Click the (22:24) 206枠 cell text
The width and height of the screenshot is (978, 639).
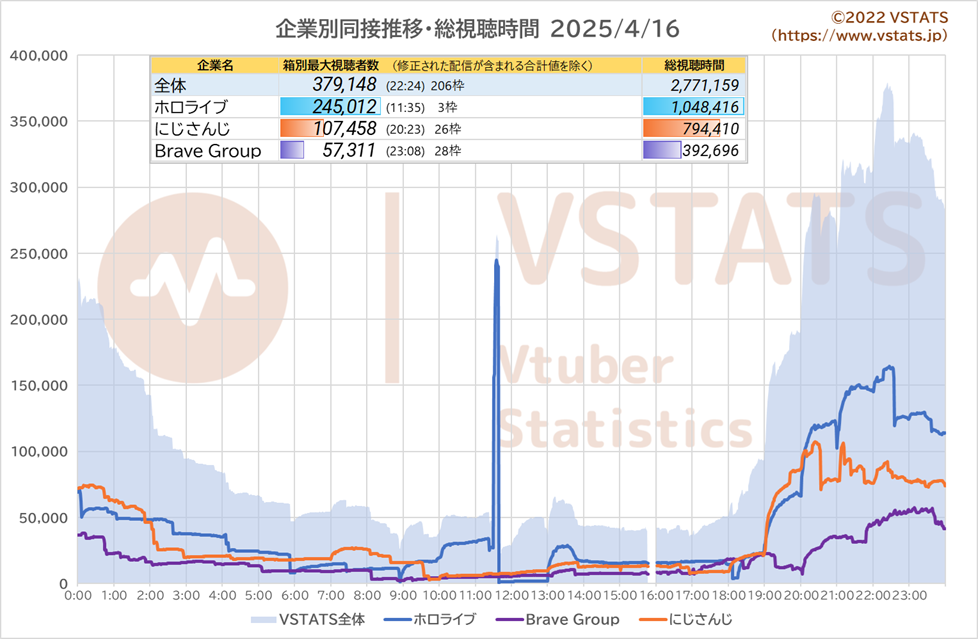point(425,85)
